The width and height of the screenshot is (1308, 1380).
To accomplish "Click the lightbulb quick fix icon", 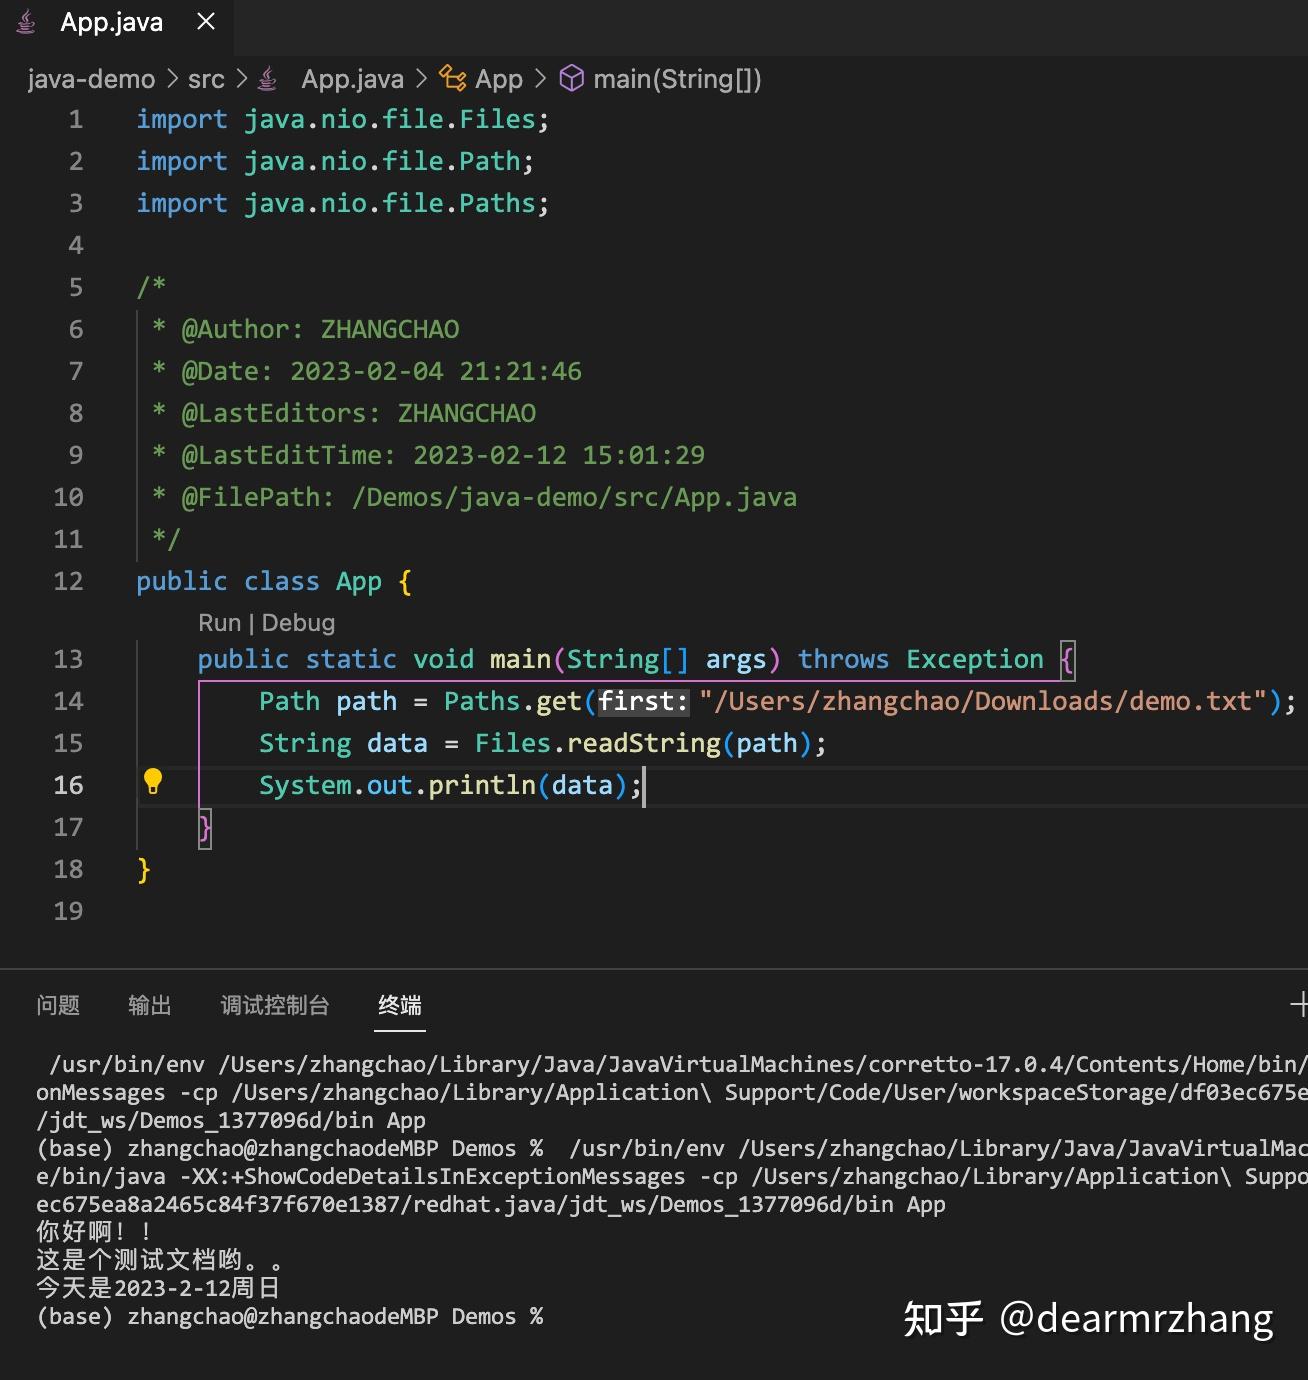I will point(153,782).
